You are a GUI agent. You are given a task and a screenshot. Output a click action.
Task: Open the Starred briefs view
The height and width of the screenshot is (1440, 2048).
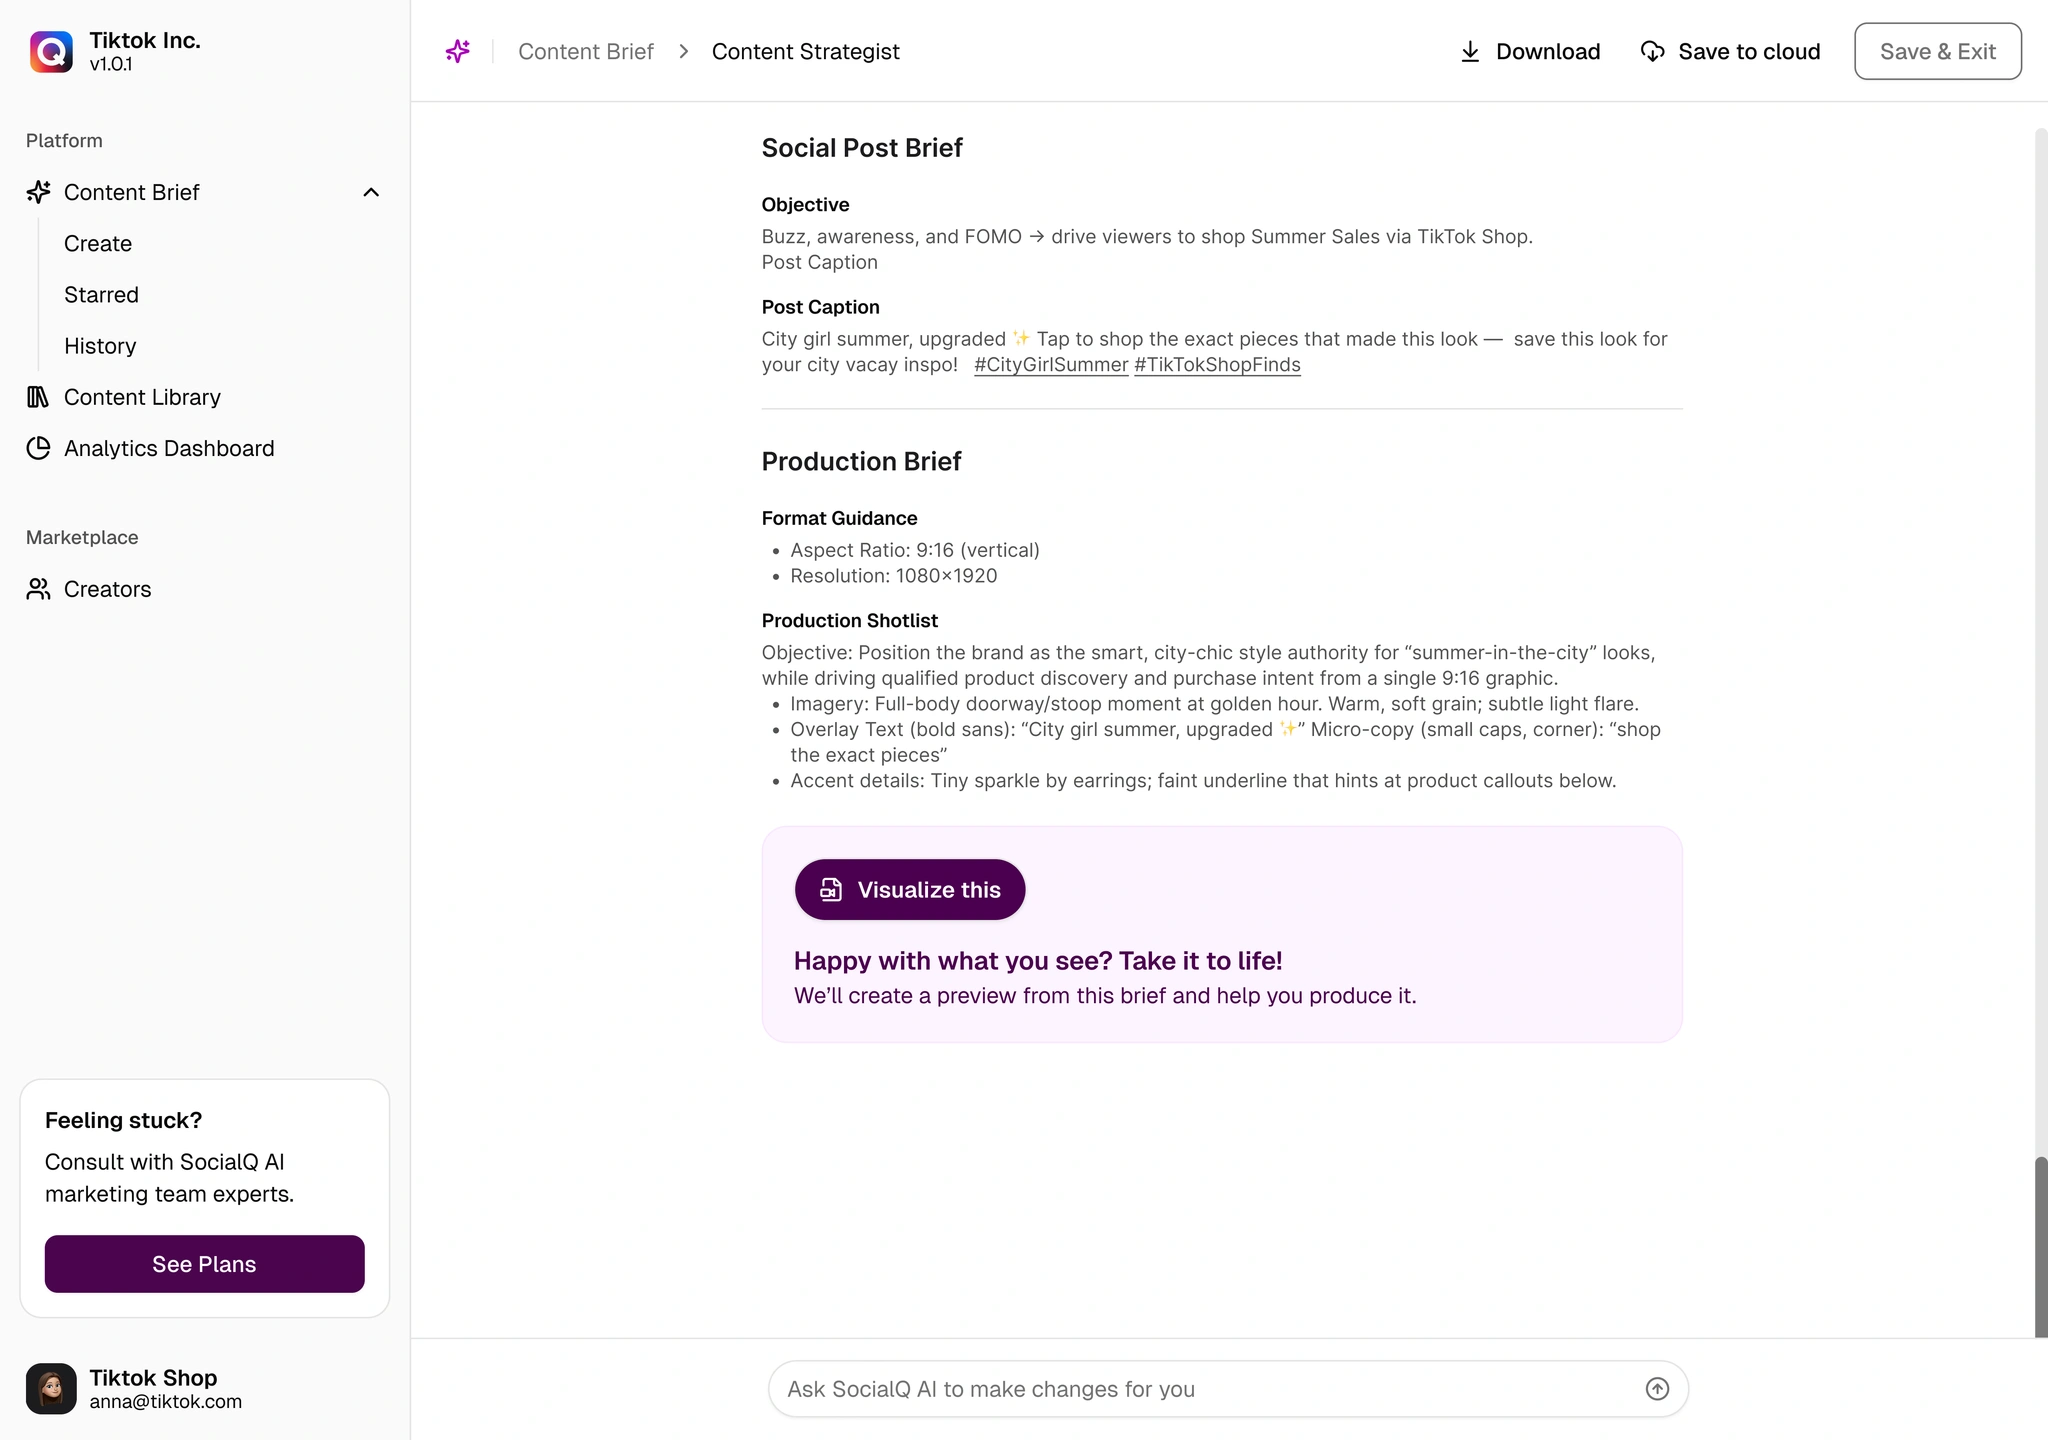pos(101,294)
